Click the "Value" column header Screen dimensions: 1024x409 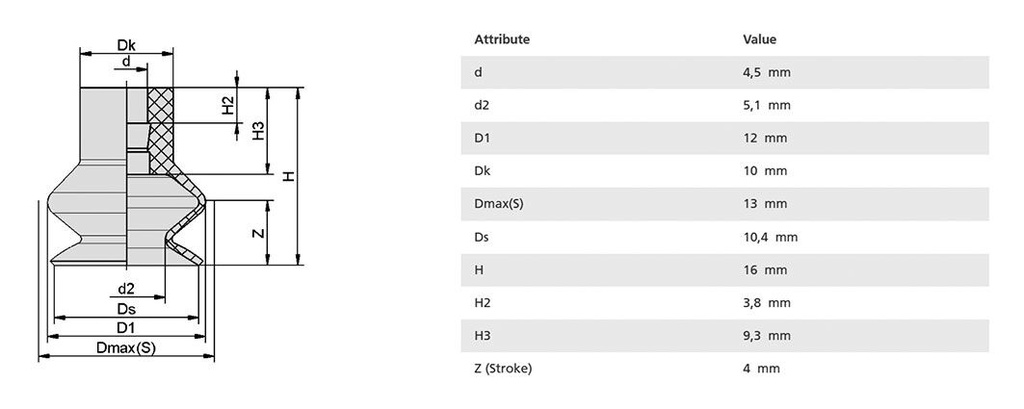(x=759, y=40)
